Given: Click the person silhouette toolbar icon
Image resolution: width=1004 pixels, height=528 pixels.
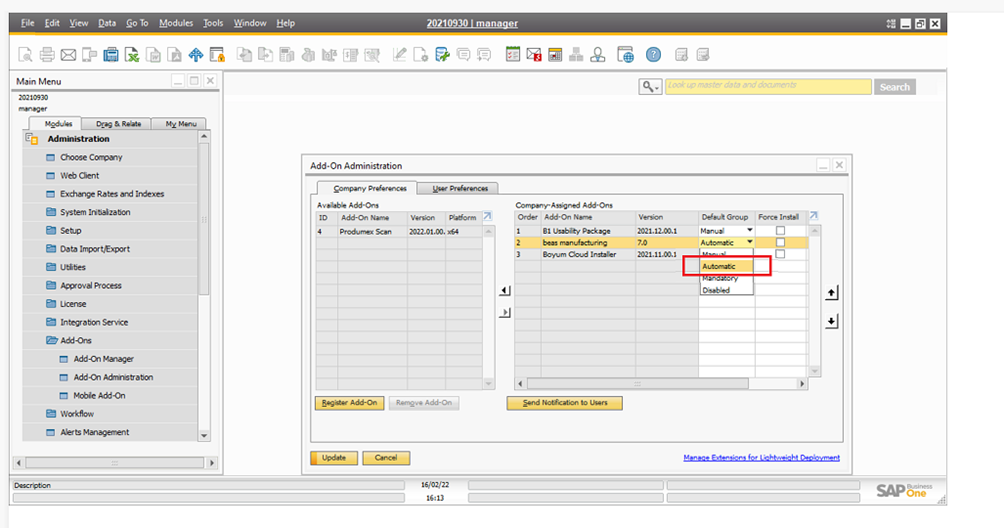Looking at the screenshot, I should (597, 55).
